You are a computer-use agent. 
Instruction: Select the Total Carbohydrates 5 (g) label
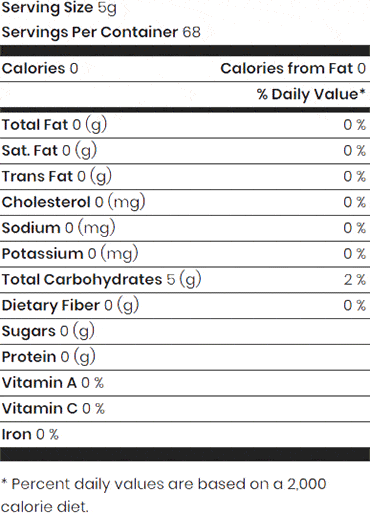(102, 280)
